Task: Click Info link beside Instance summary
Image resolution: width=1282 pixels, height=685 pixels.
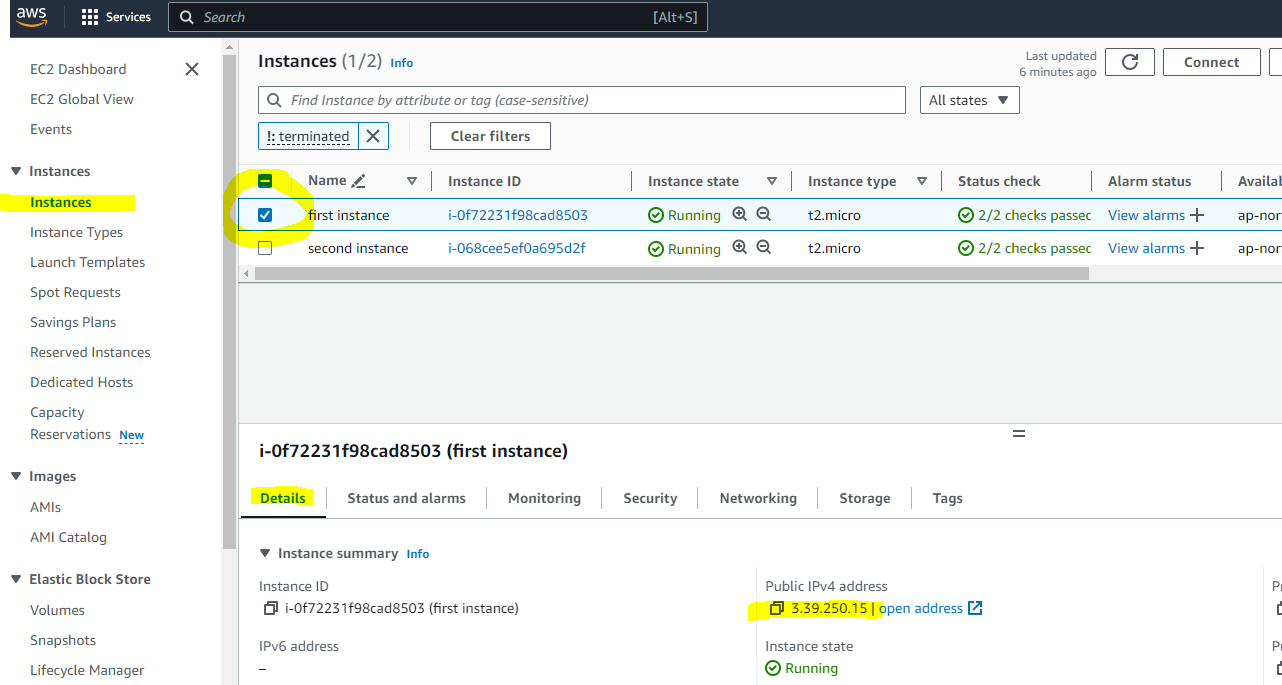Action: click(418, 553)
